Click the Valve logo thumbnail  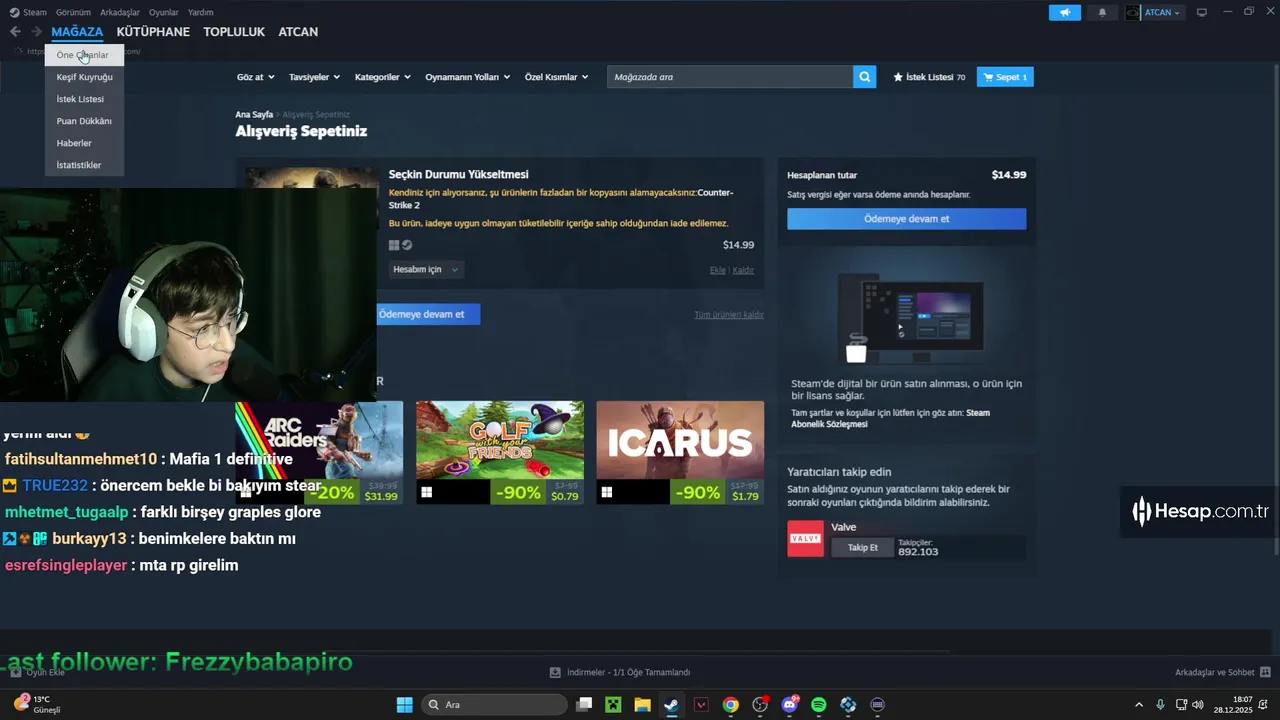tap(805, 538)
